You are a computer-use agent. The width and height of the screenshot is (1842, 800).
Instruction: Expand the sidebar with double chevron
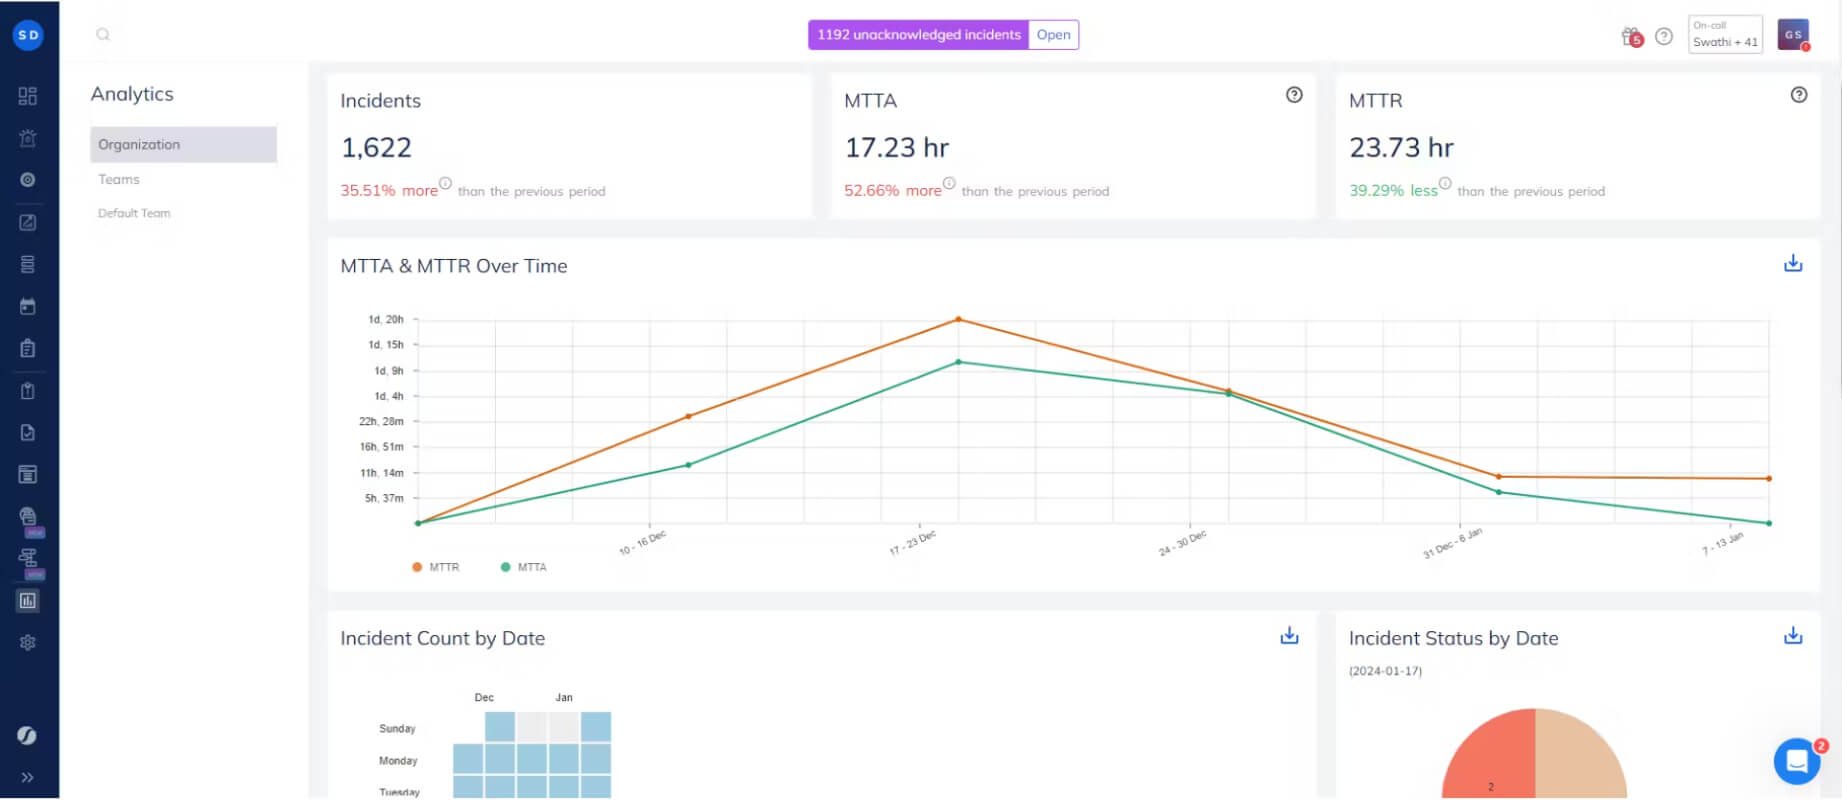28,777
